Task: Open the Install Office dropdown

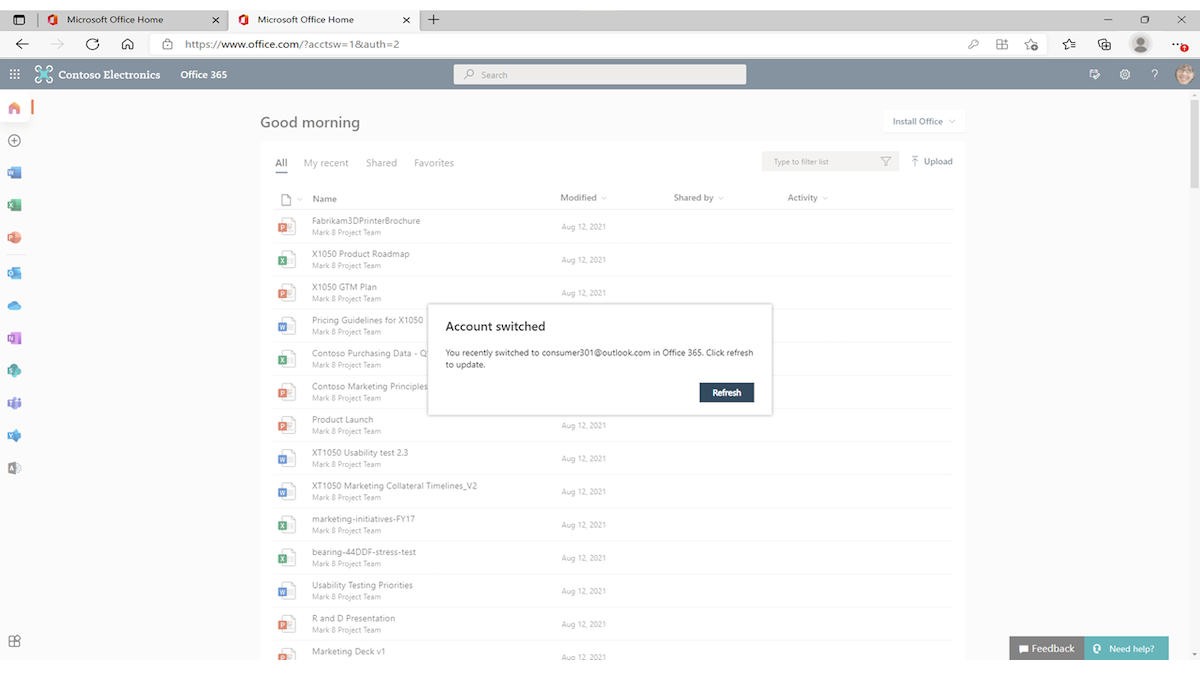Action: coord(922,121)
